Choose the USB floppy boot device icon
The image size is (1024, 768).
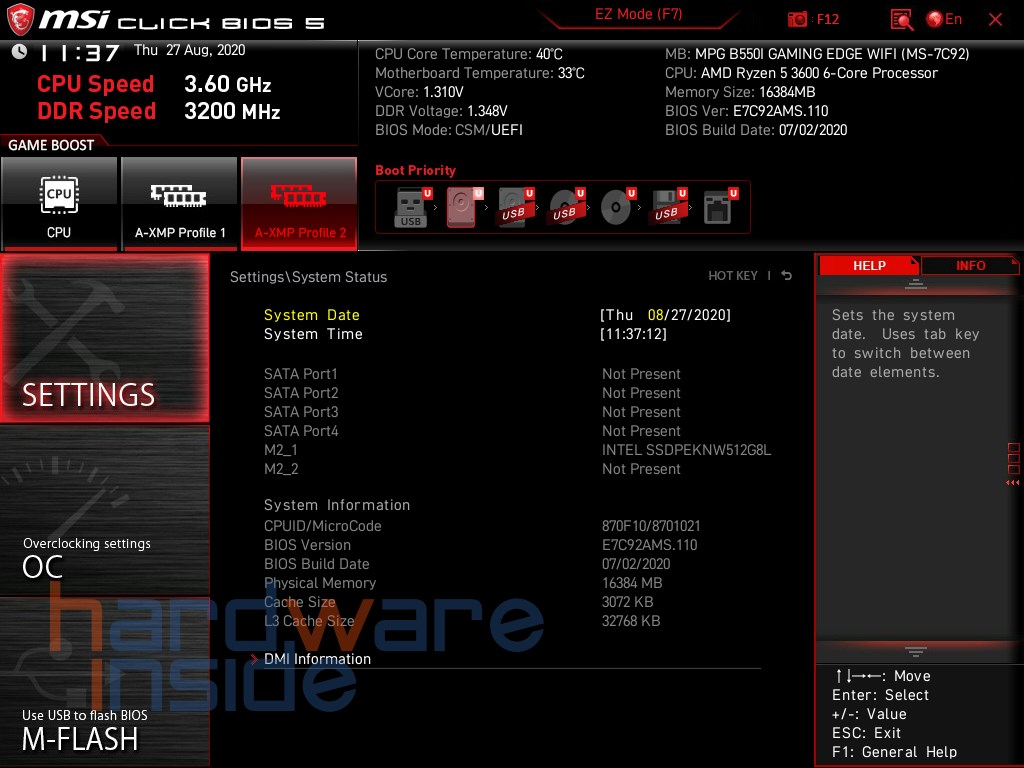[x=667, y=207]
